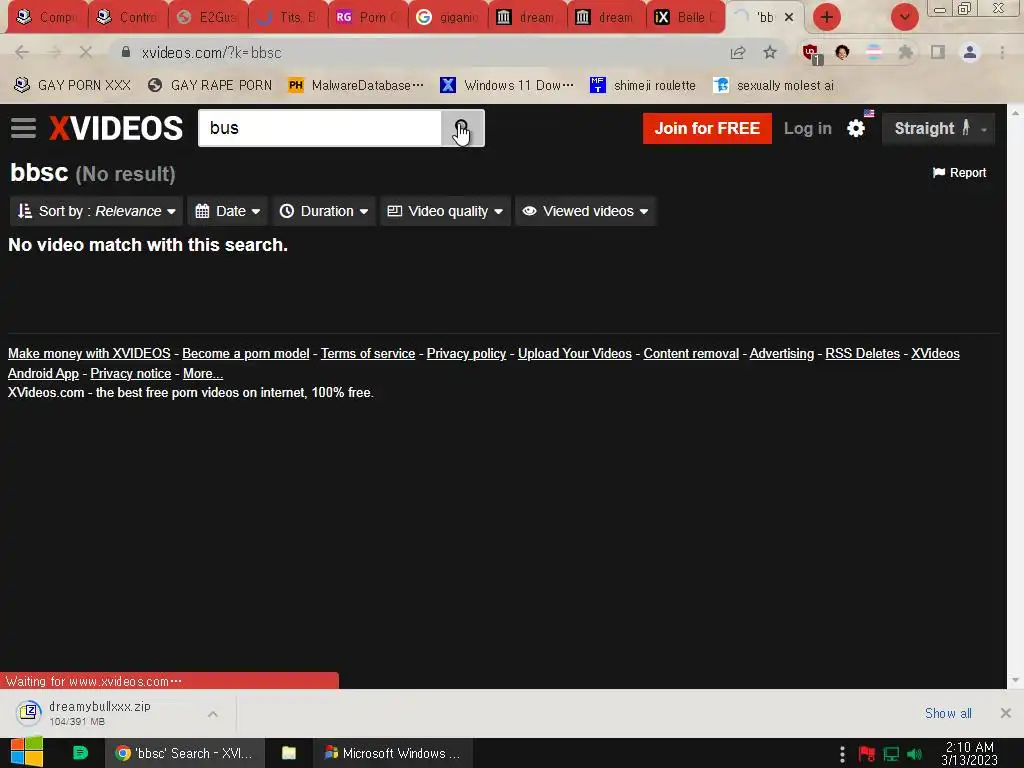
Task: Click the network icon in system tray
Action: pos(891,754)
